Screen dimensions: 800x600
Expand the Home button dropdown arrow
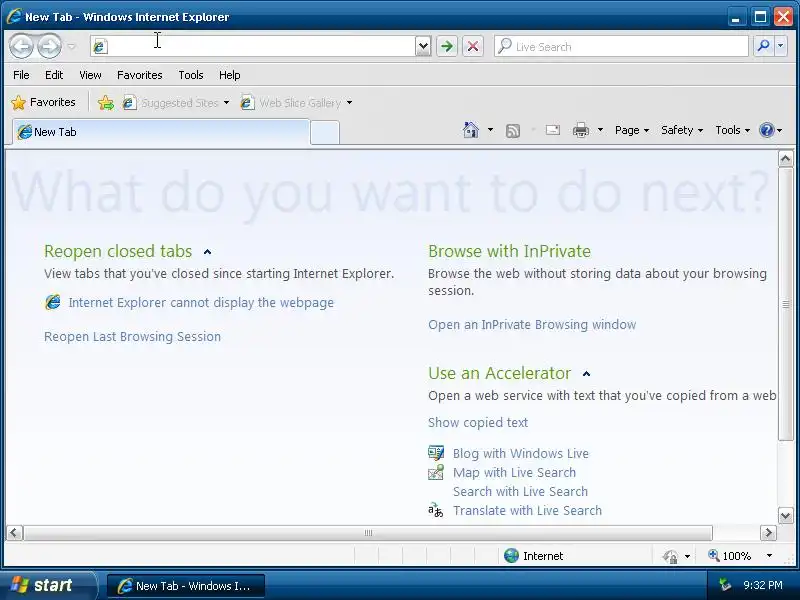point(490,130)
